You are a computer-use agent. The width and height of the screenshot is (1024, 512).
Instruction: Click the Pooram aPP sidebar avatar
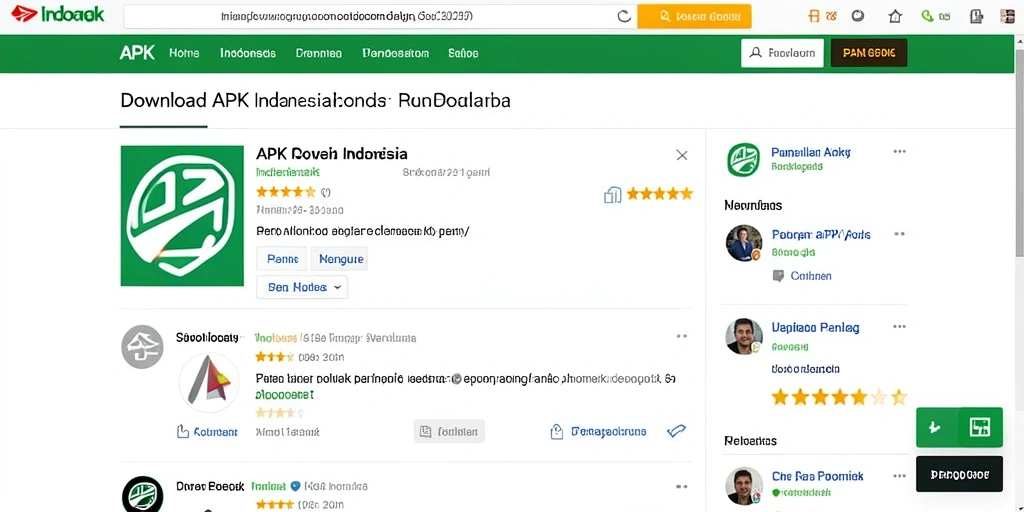pyautogui.click(x=744, y=243)
